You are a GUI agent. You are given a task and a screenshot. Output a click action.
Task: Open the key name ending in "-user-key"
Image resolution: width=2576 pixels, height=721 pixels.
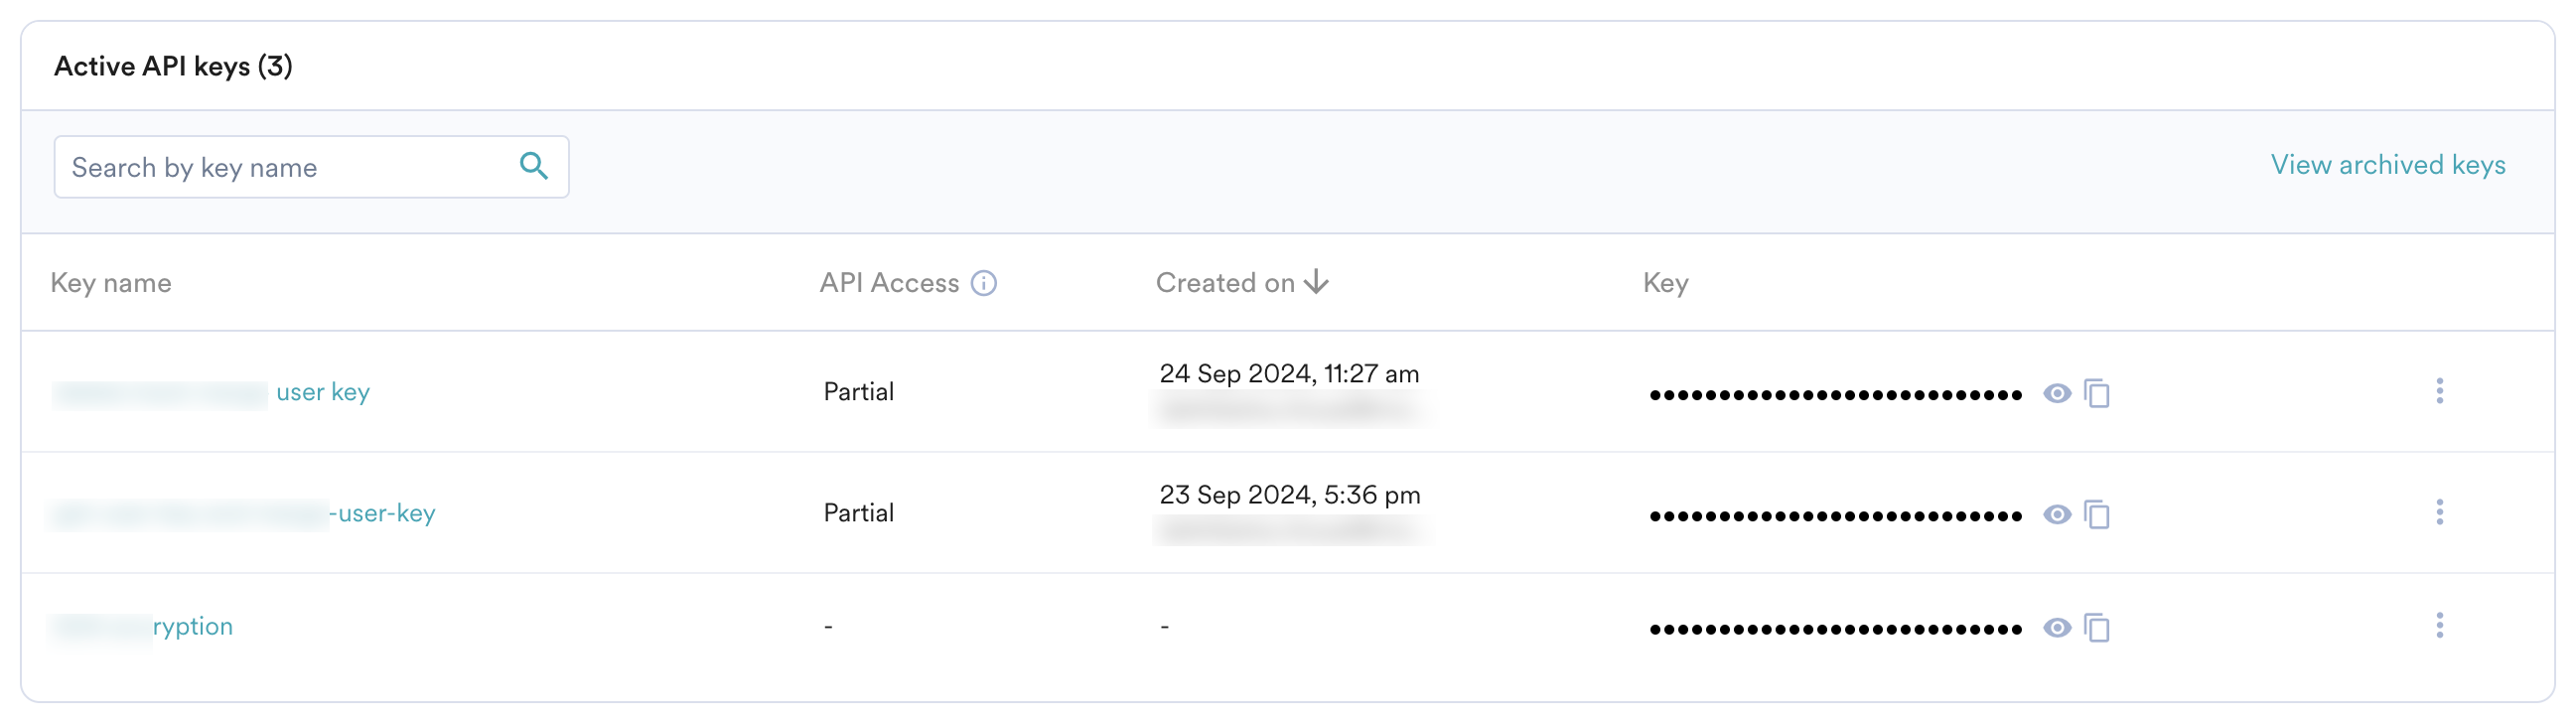tap(386, 513)
